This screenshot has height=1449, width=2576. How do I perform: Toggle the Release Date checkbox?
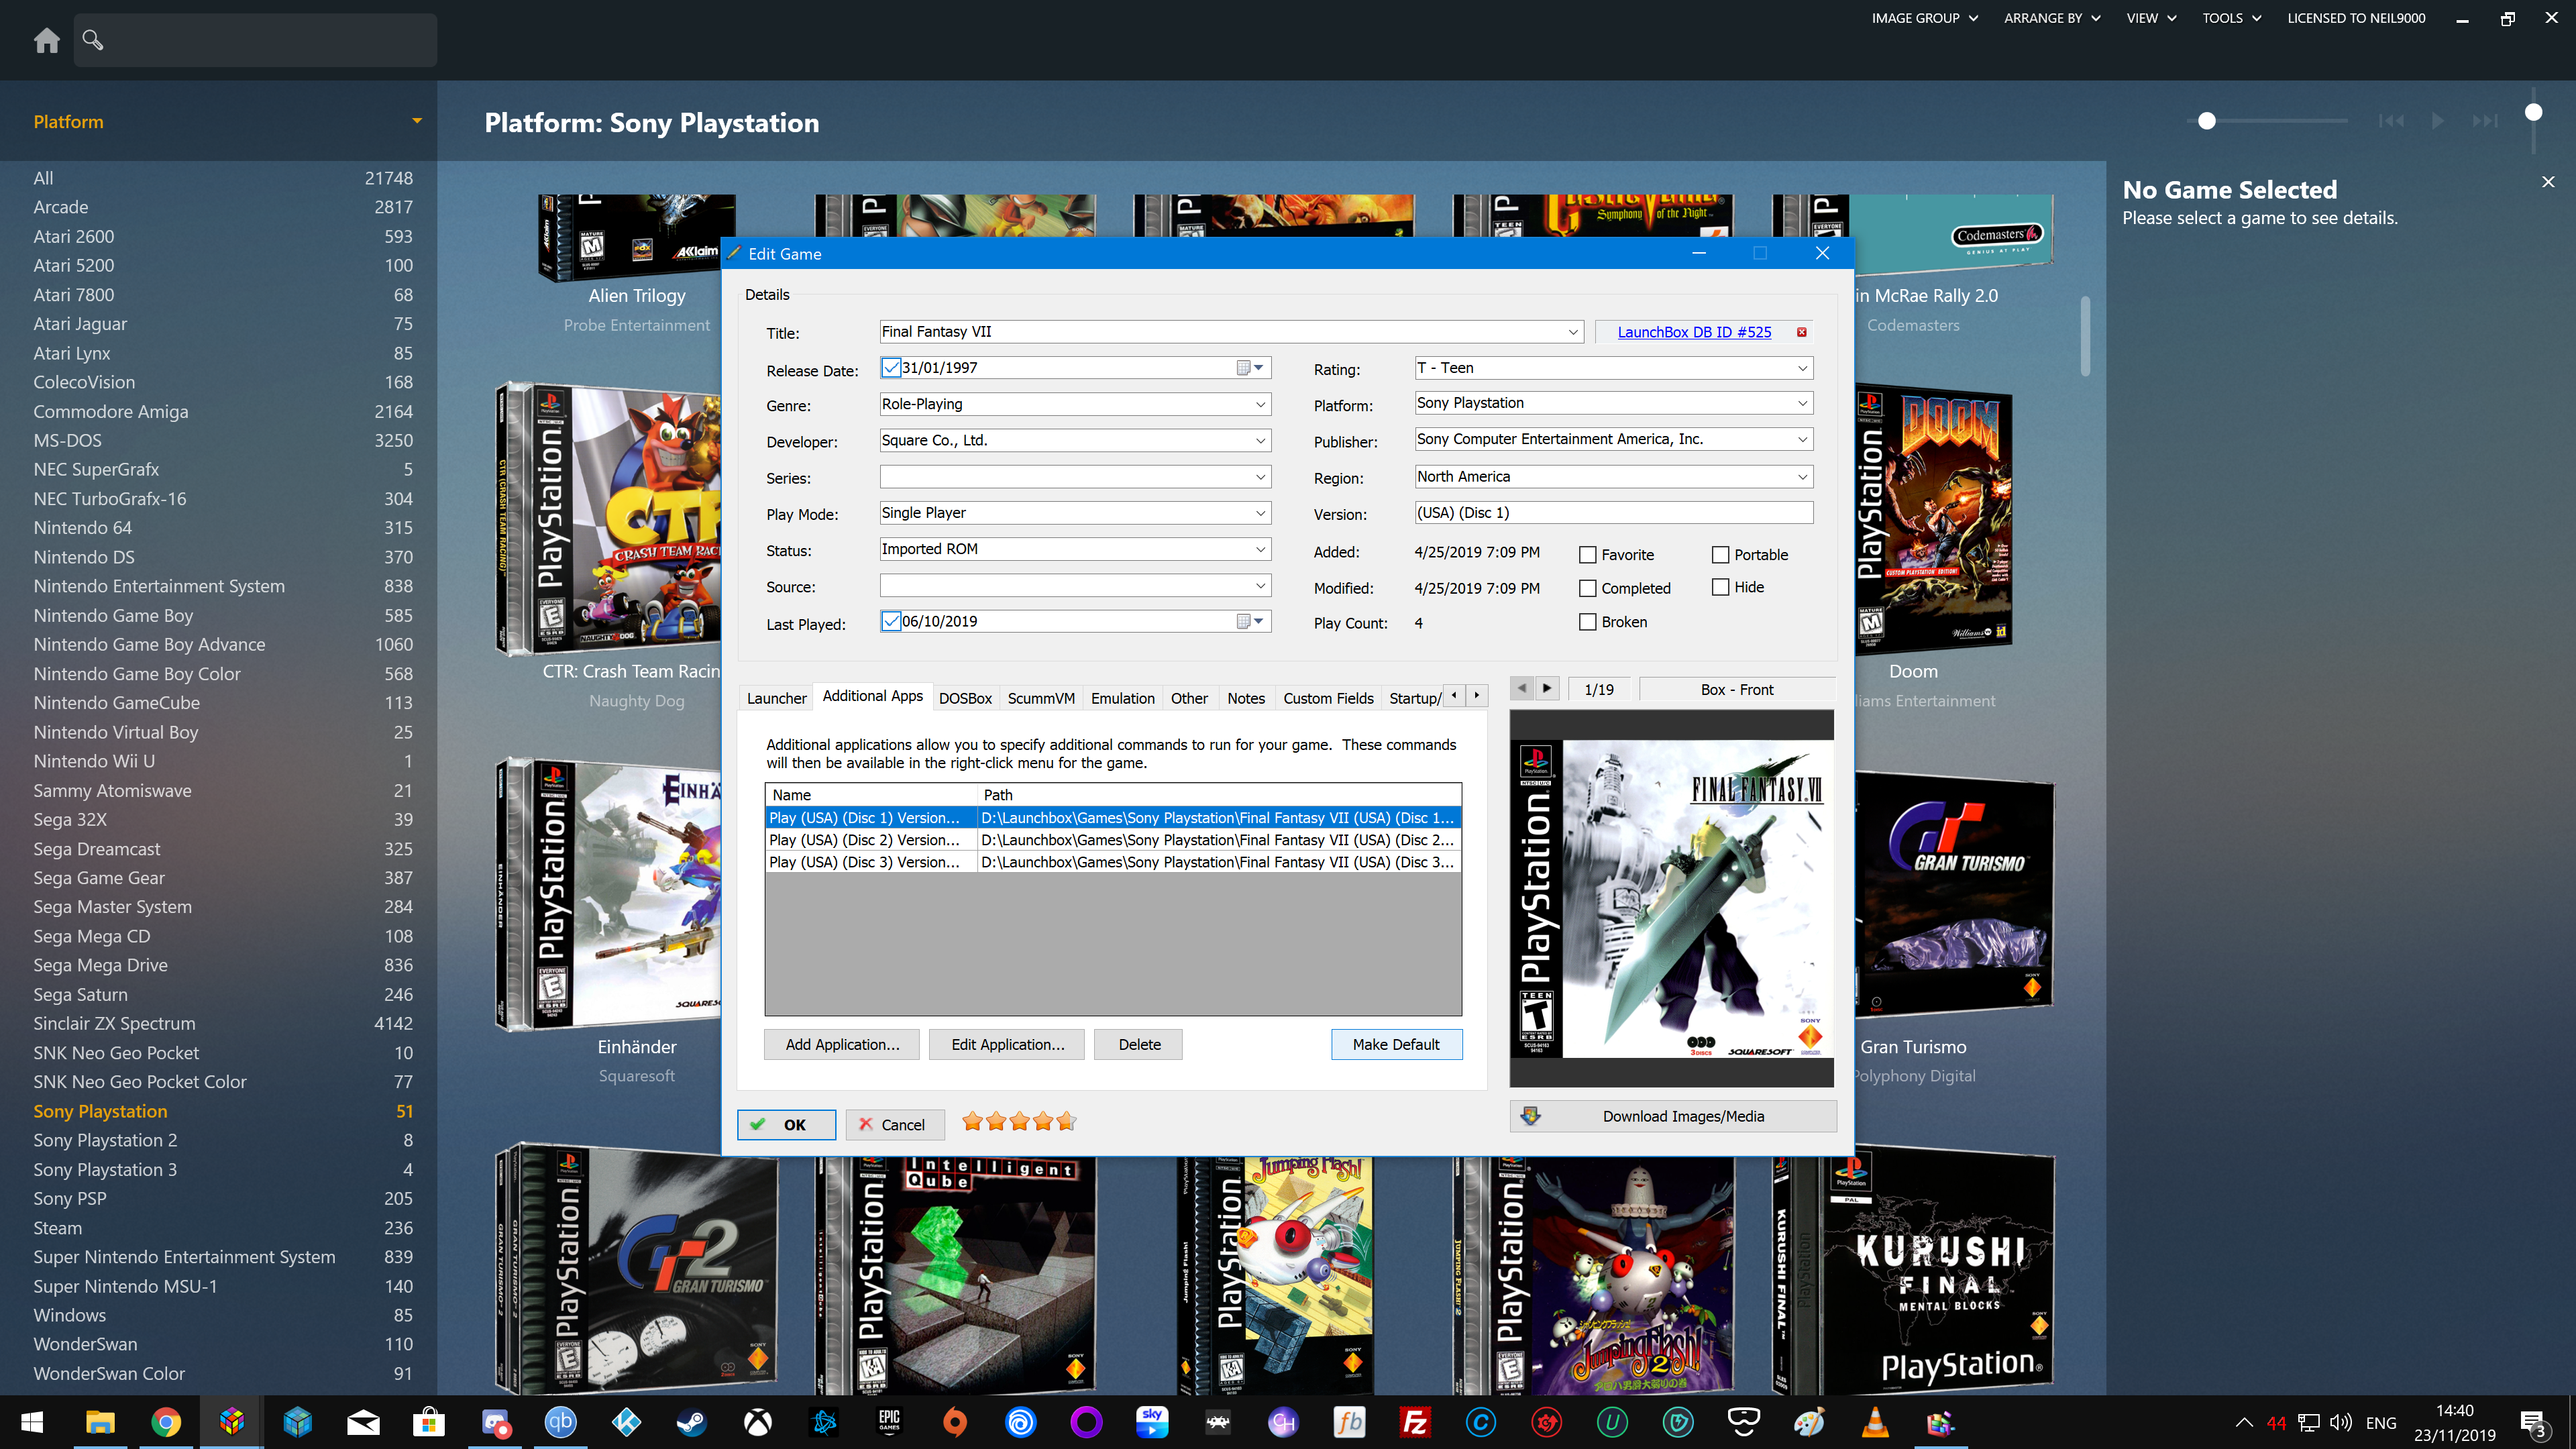tap(891, 368)
